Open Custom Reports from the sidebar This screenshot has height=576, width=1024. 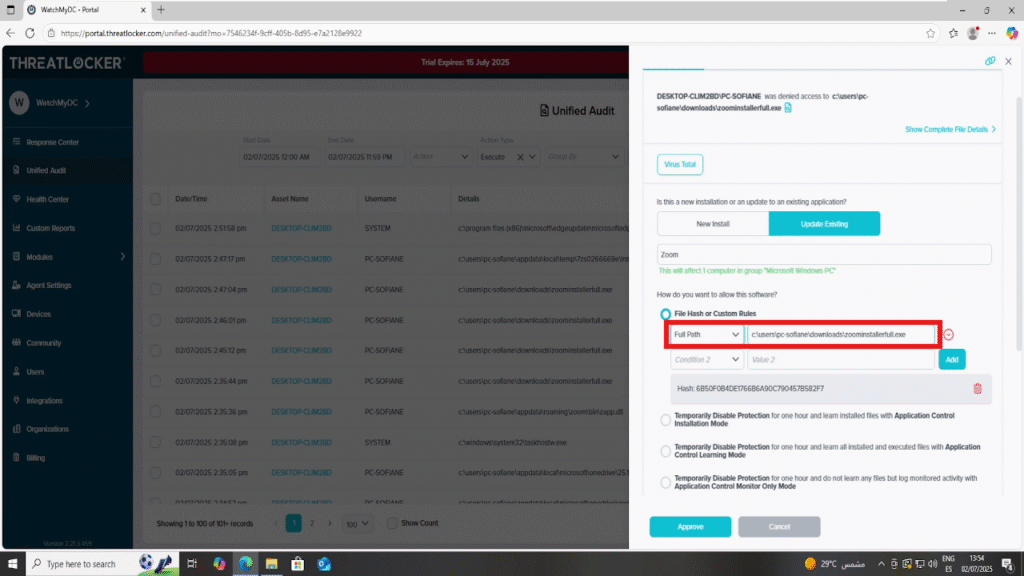[x=50, y=228]
